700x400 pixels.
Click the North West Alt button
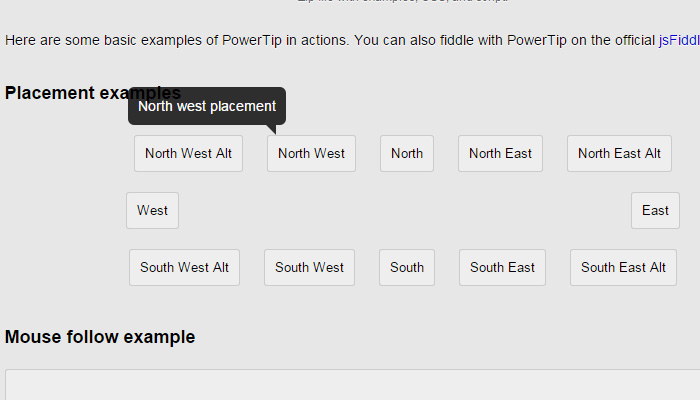pos(188,154)
